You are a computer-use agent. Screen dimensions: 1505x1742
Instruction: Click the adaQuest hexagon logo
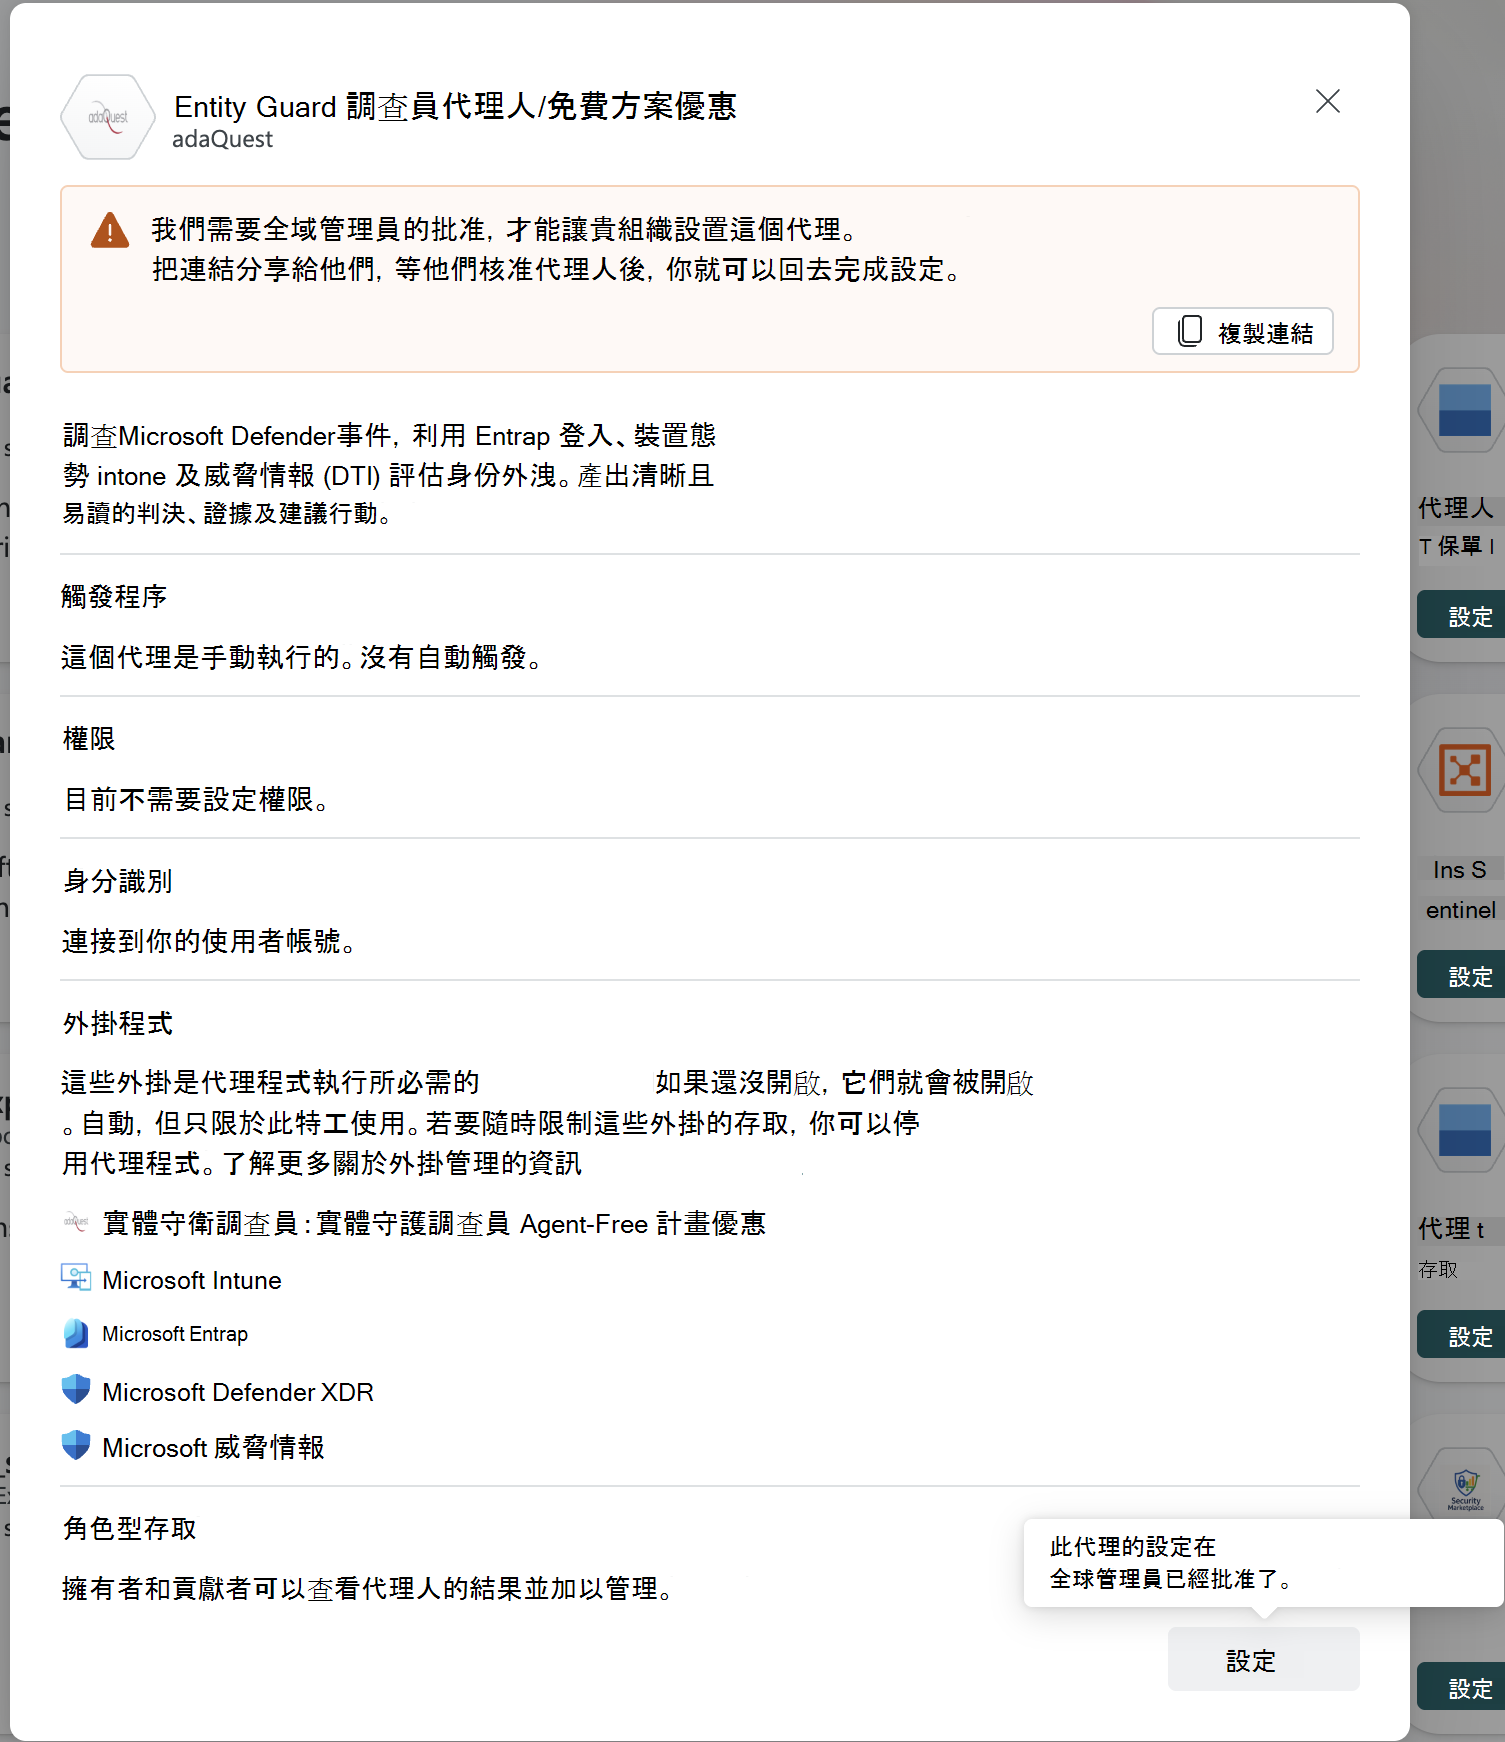pos(108,117)
